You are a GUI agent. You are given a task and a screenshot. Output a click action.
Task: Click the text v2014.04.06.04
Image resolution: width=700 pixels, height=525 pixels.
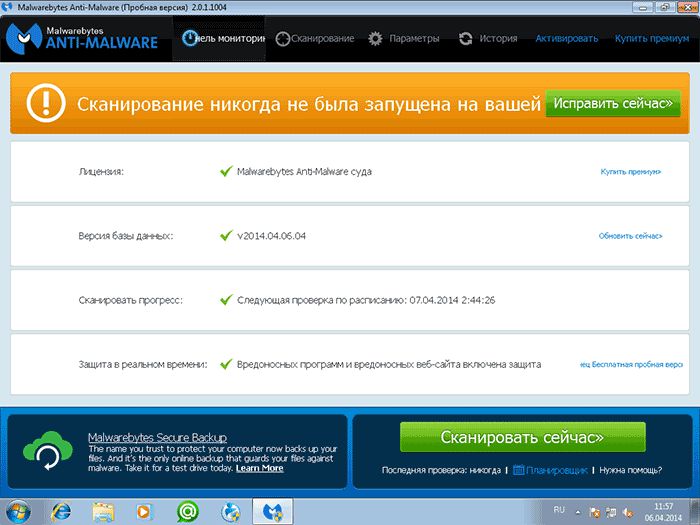coord(271,236)
